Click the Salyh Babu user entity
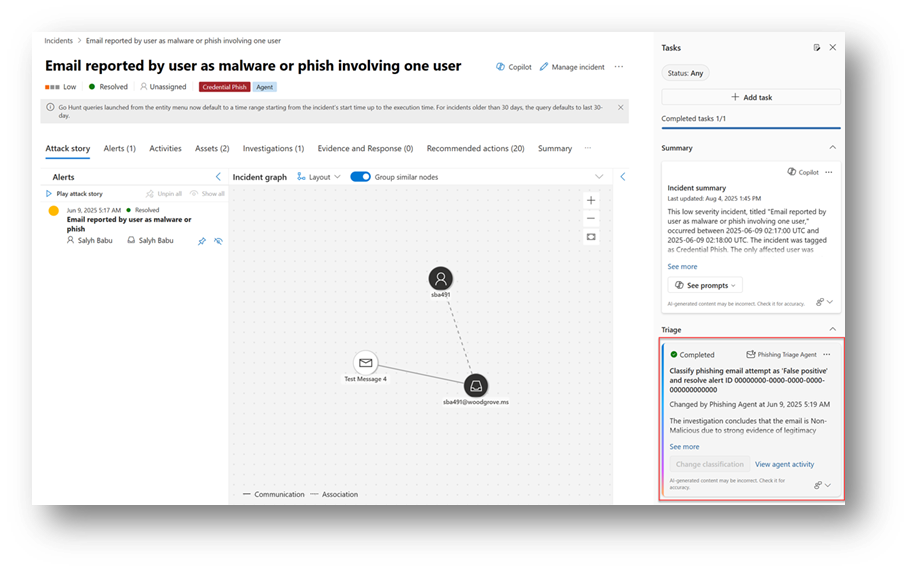Screen dimensions: 910x570 (x=89, y=240)
